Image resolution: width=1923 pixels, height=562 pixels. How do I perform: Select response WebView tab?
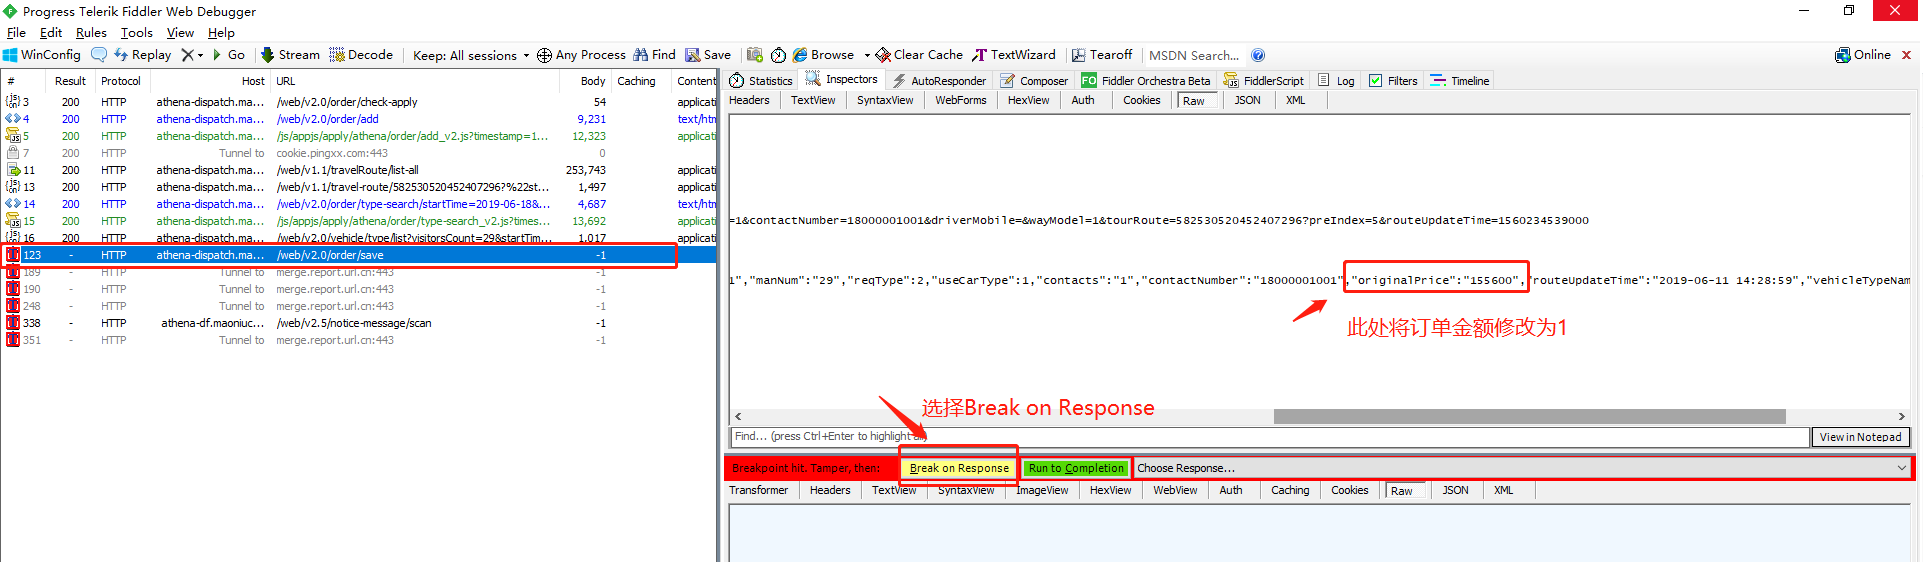click(1175, 490)
